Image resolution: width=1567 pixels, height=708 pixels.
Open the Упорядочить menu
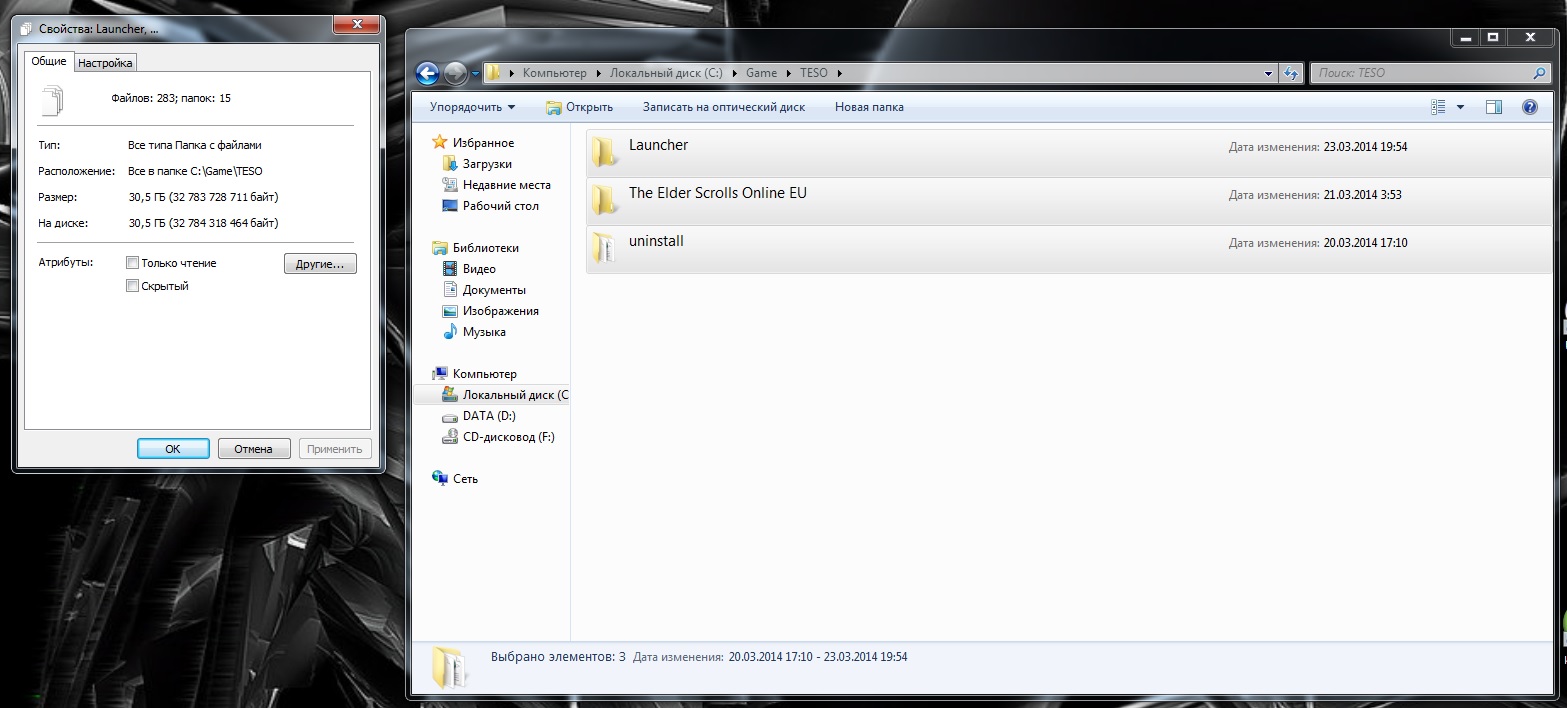point(472,107)
